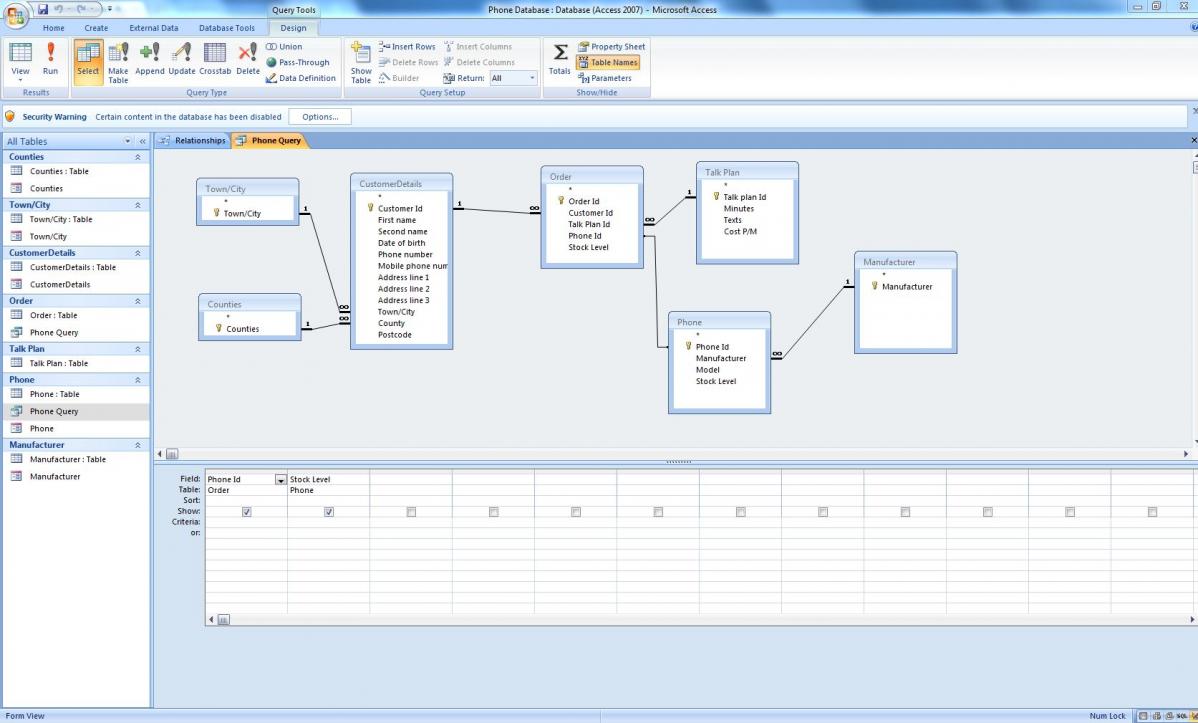Screen dimensions: 1198x723
Task: Select the Manufacturer form item
Action: [76, 477]
